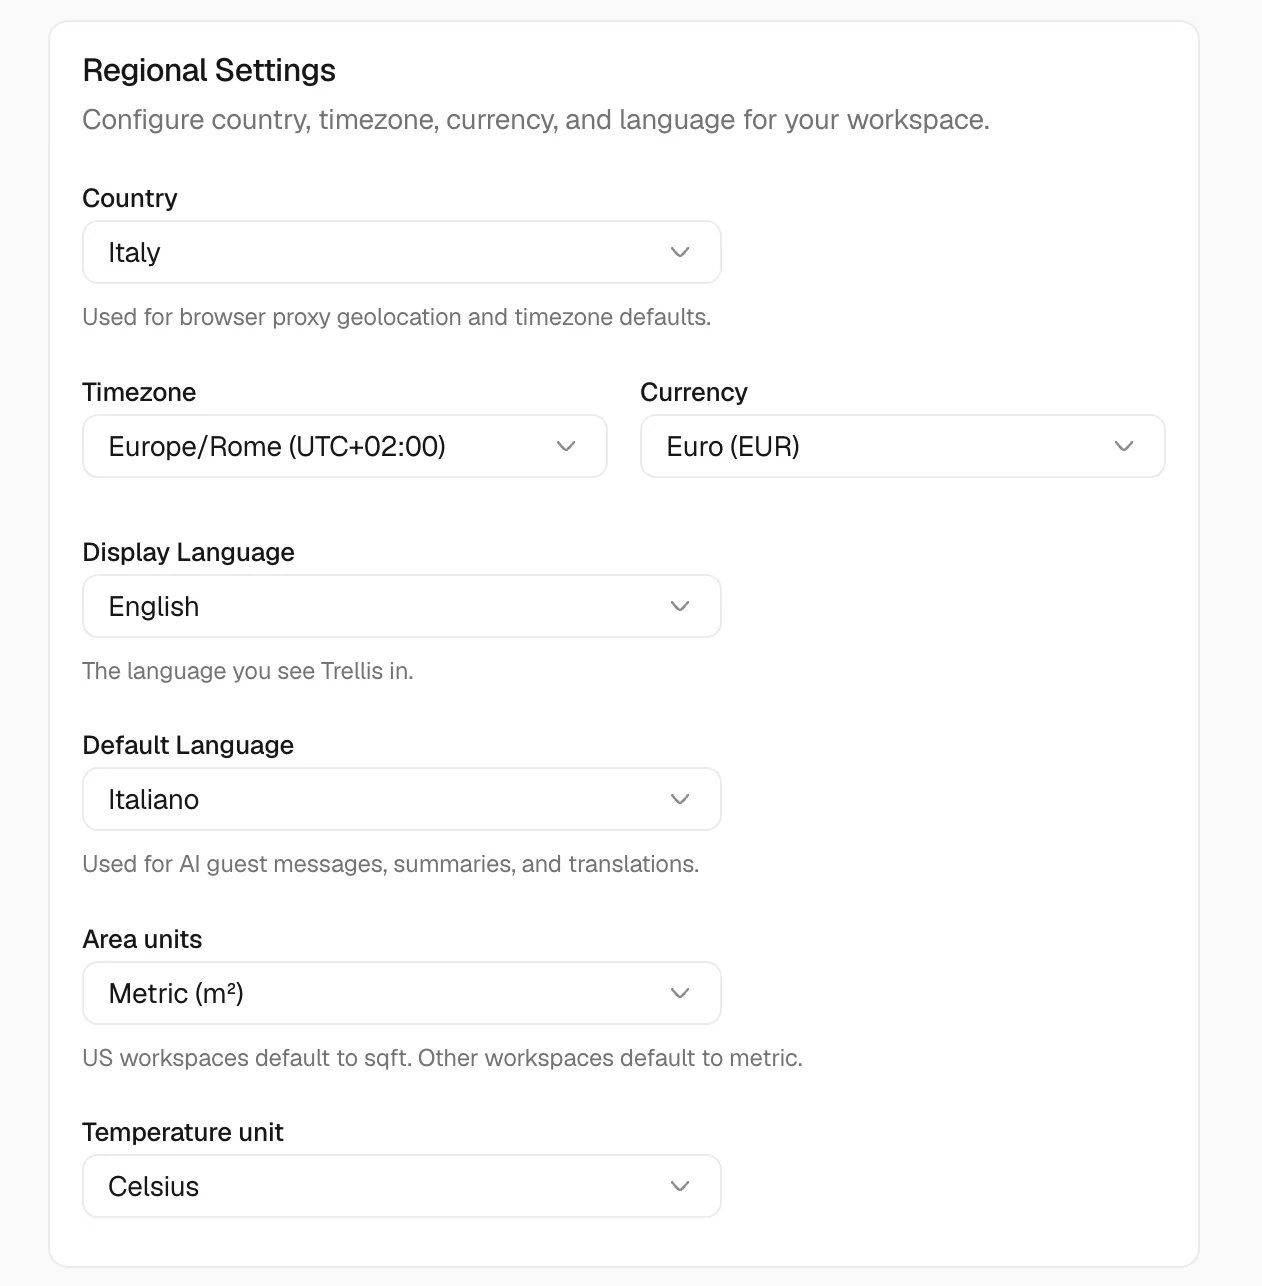Click the text 'Used for browser proxy geolocation'

point(273,317)
